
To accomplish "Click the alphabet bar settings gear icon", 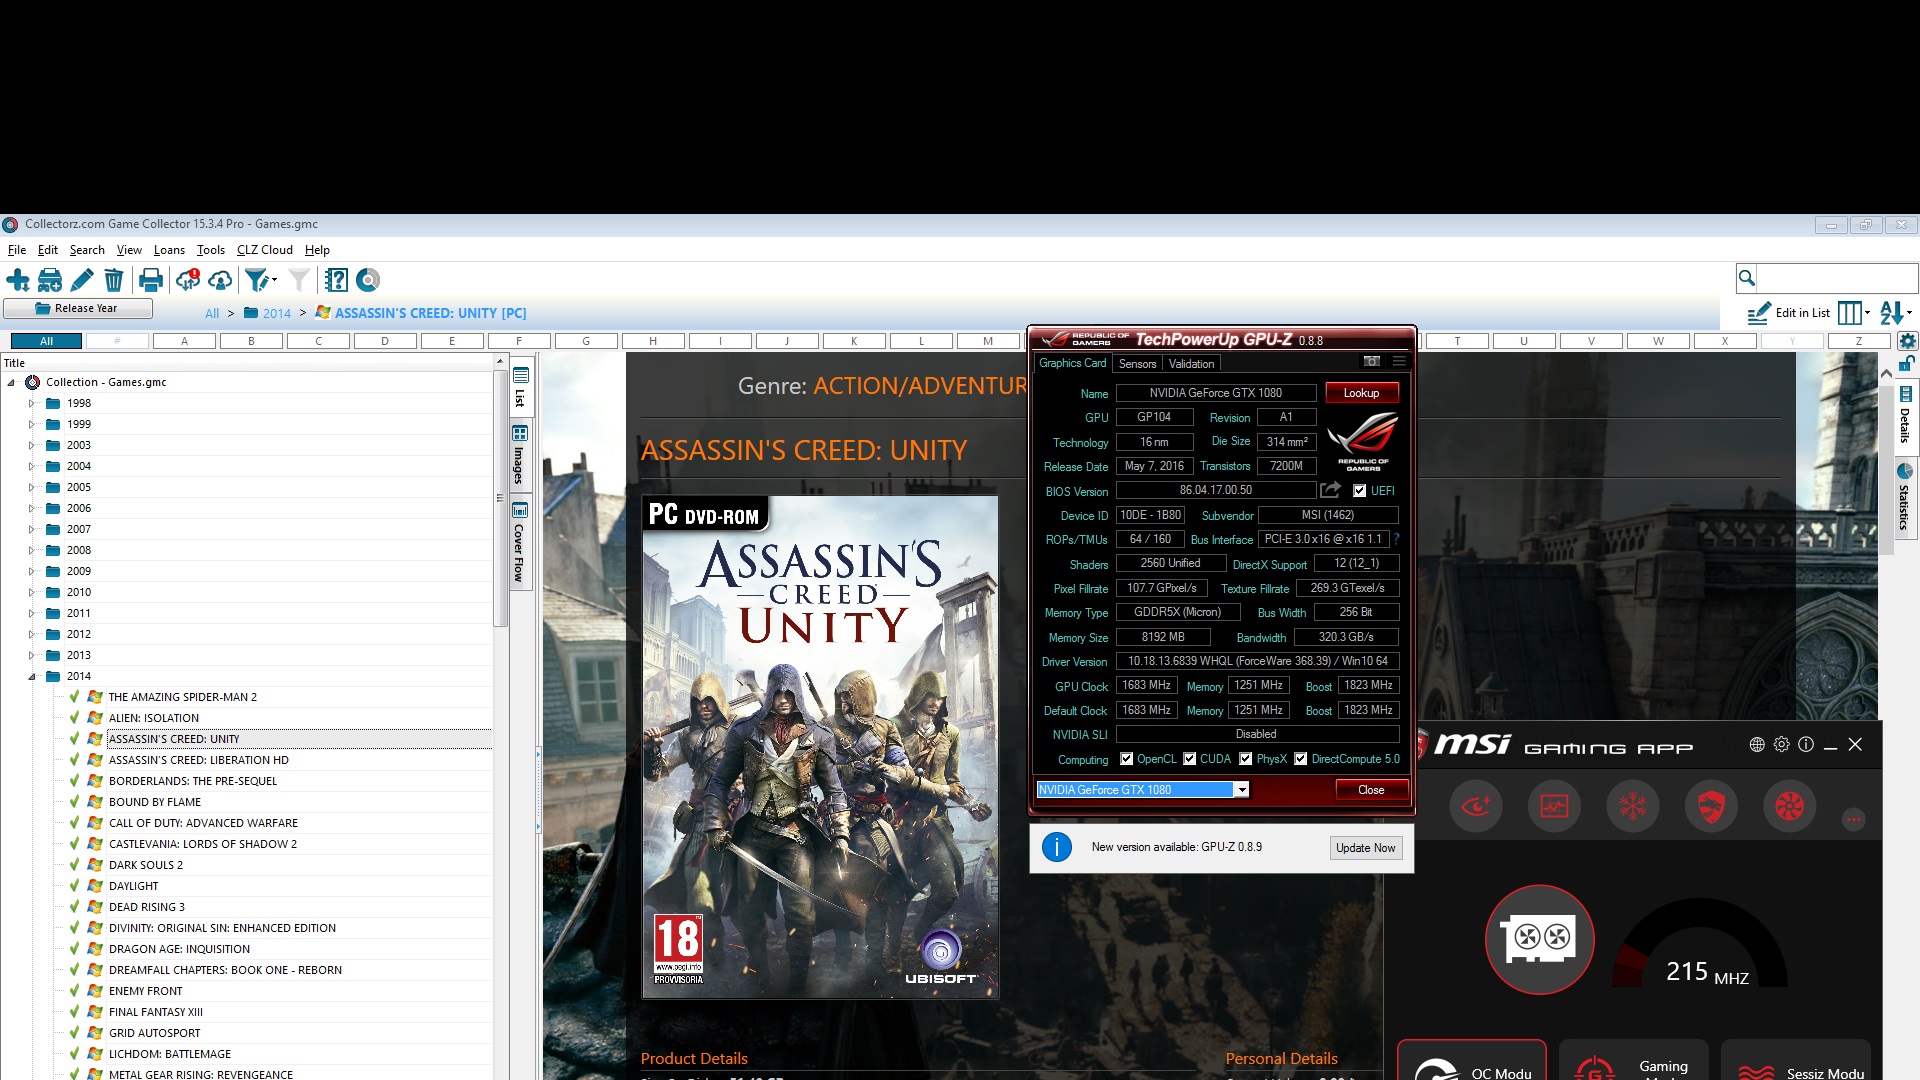I will [1907, 341].
